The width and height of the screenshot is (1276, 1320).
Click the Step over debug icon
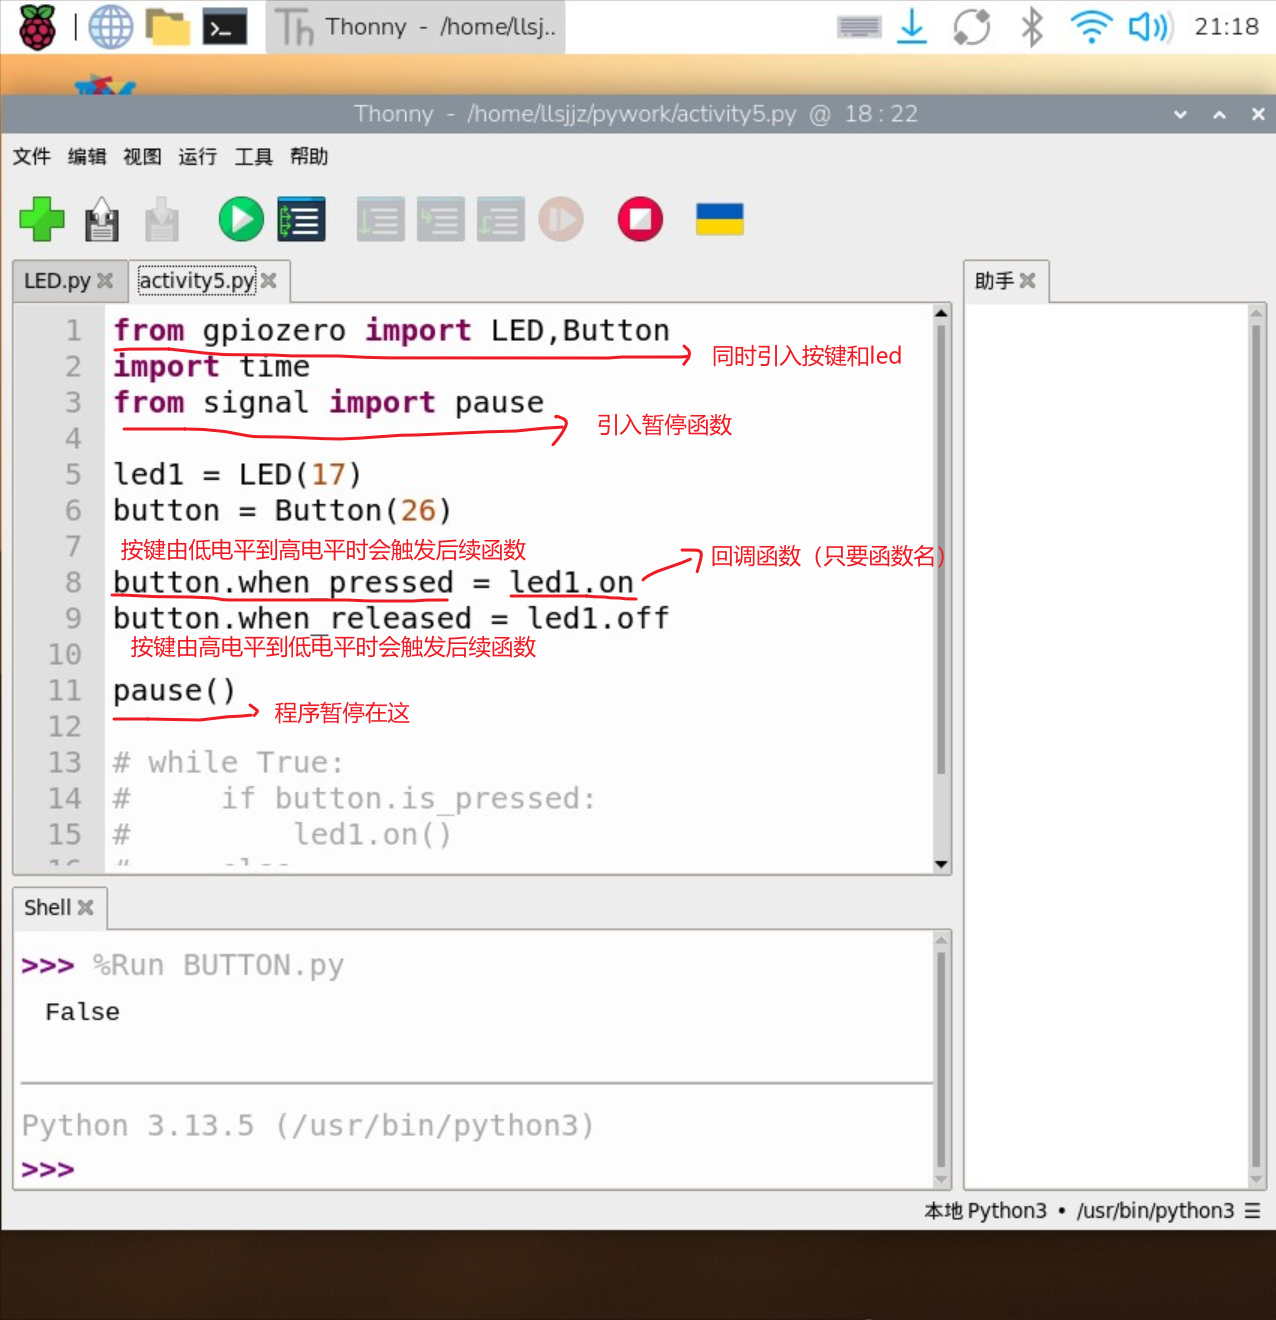tap(381, 219)
